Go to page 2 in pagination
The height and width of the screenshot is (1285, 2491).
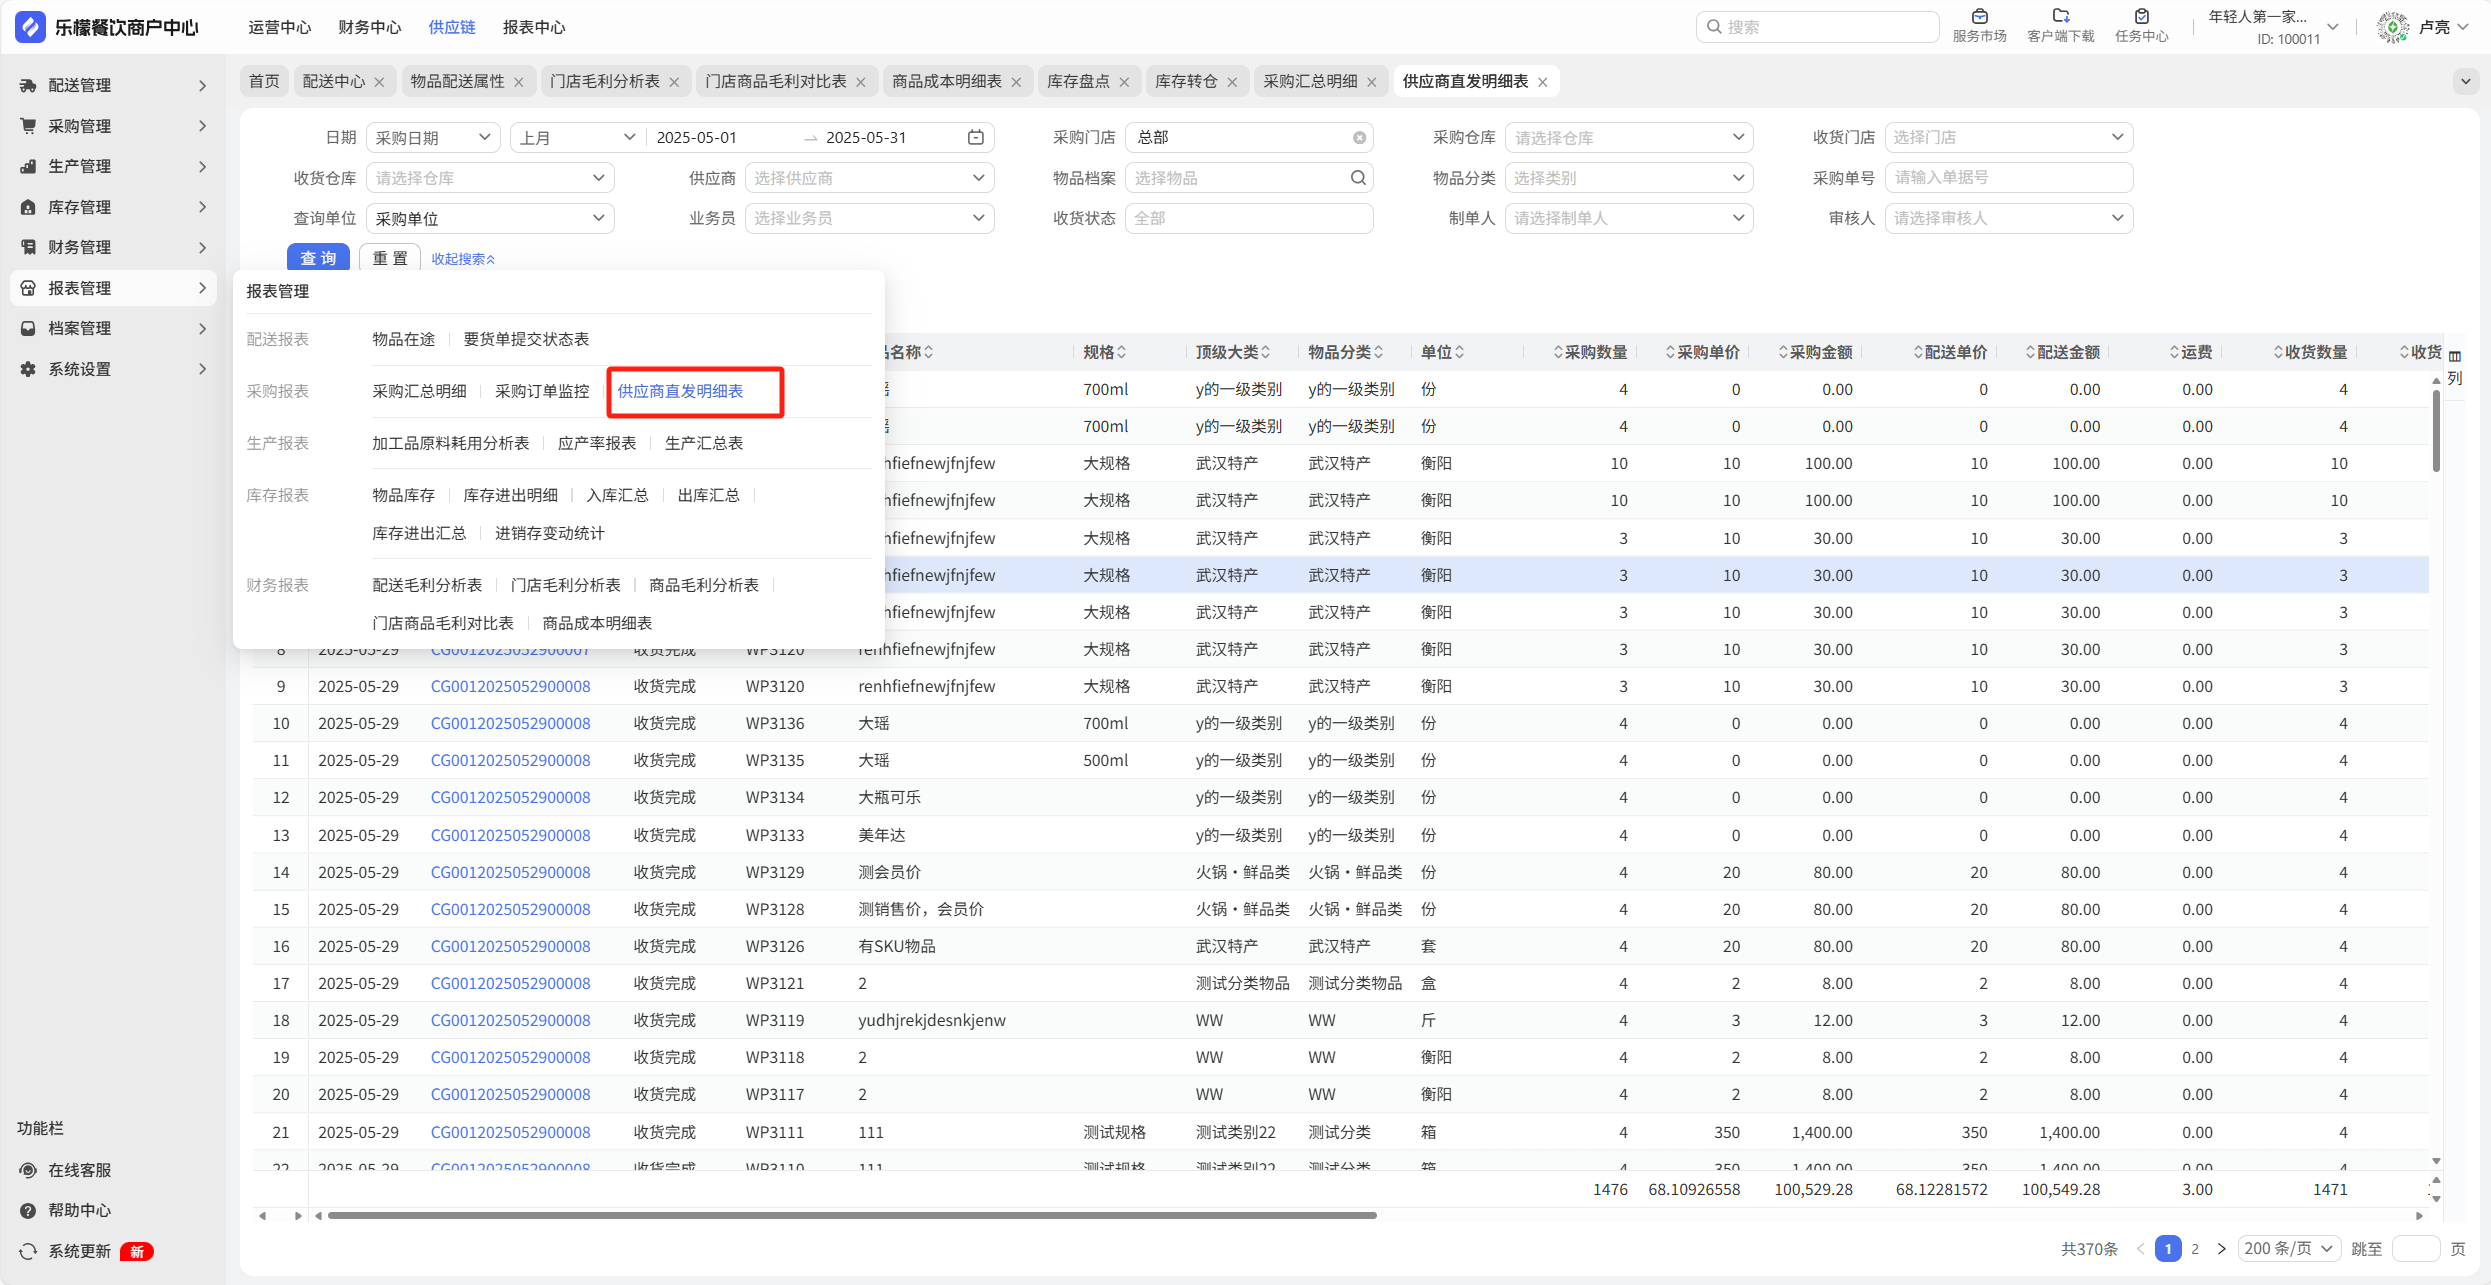2195,1248
